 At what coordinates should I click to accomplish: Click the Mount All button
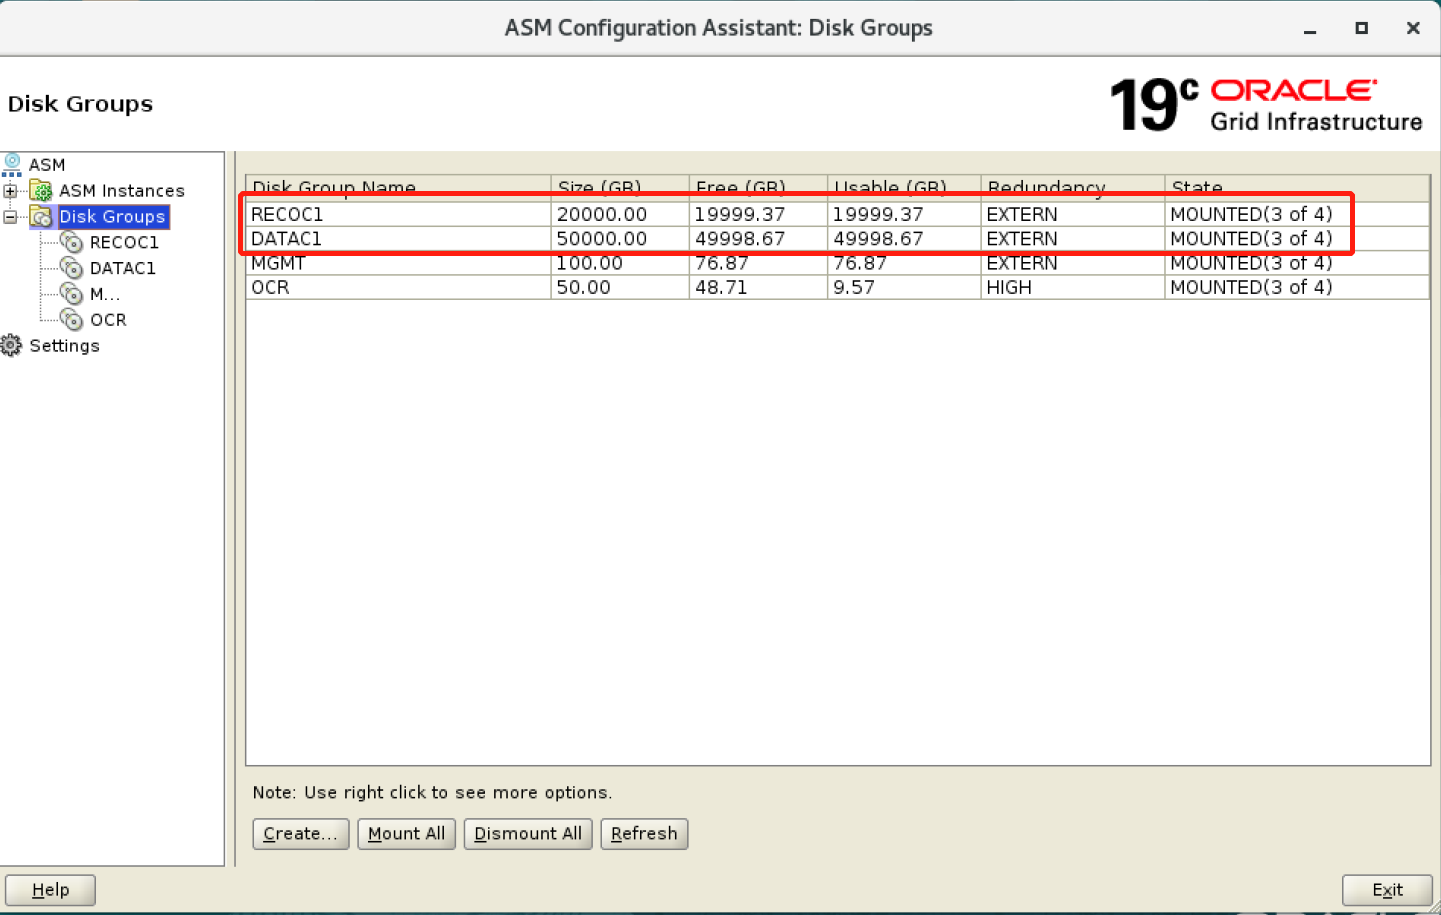407,834
